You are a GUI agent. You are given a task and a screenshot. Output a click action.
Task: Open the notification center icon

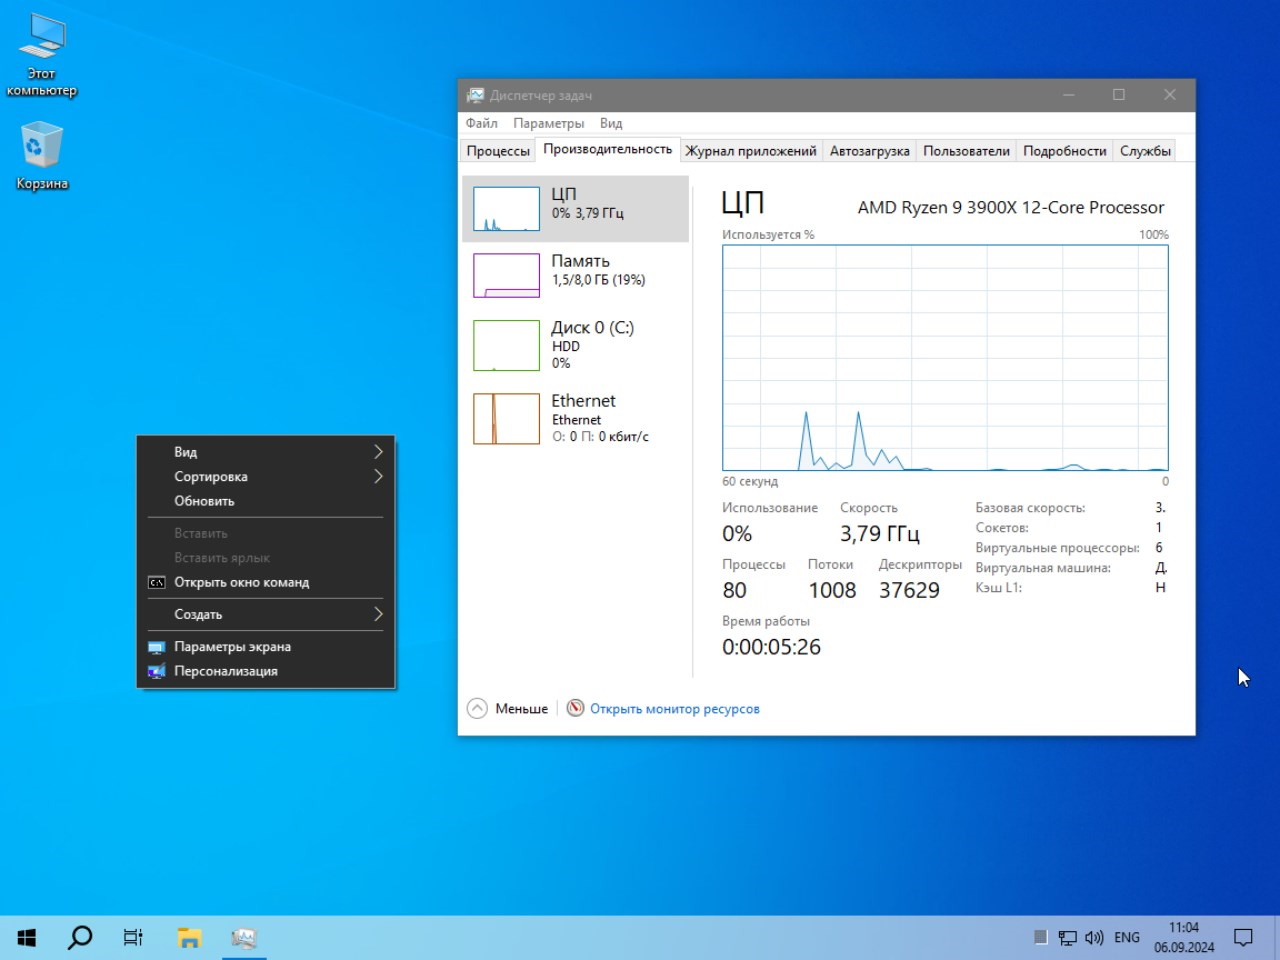[1243, 937]
